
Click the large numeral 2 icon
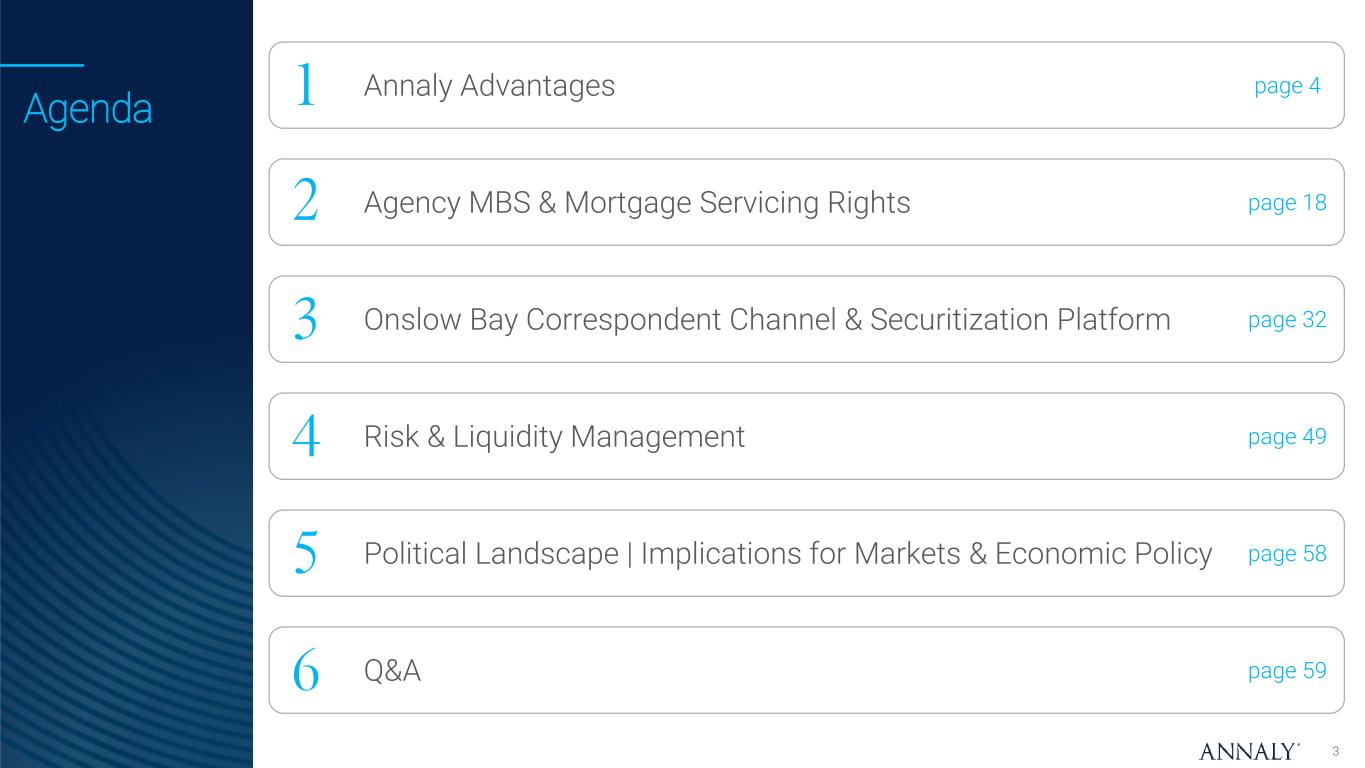[x=305, y=203]
